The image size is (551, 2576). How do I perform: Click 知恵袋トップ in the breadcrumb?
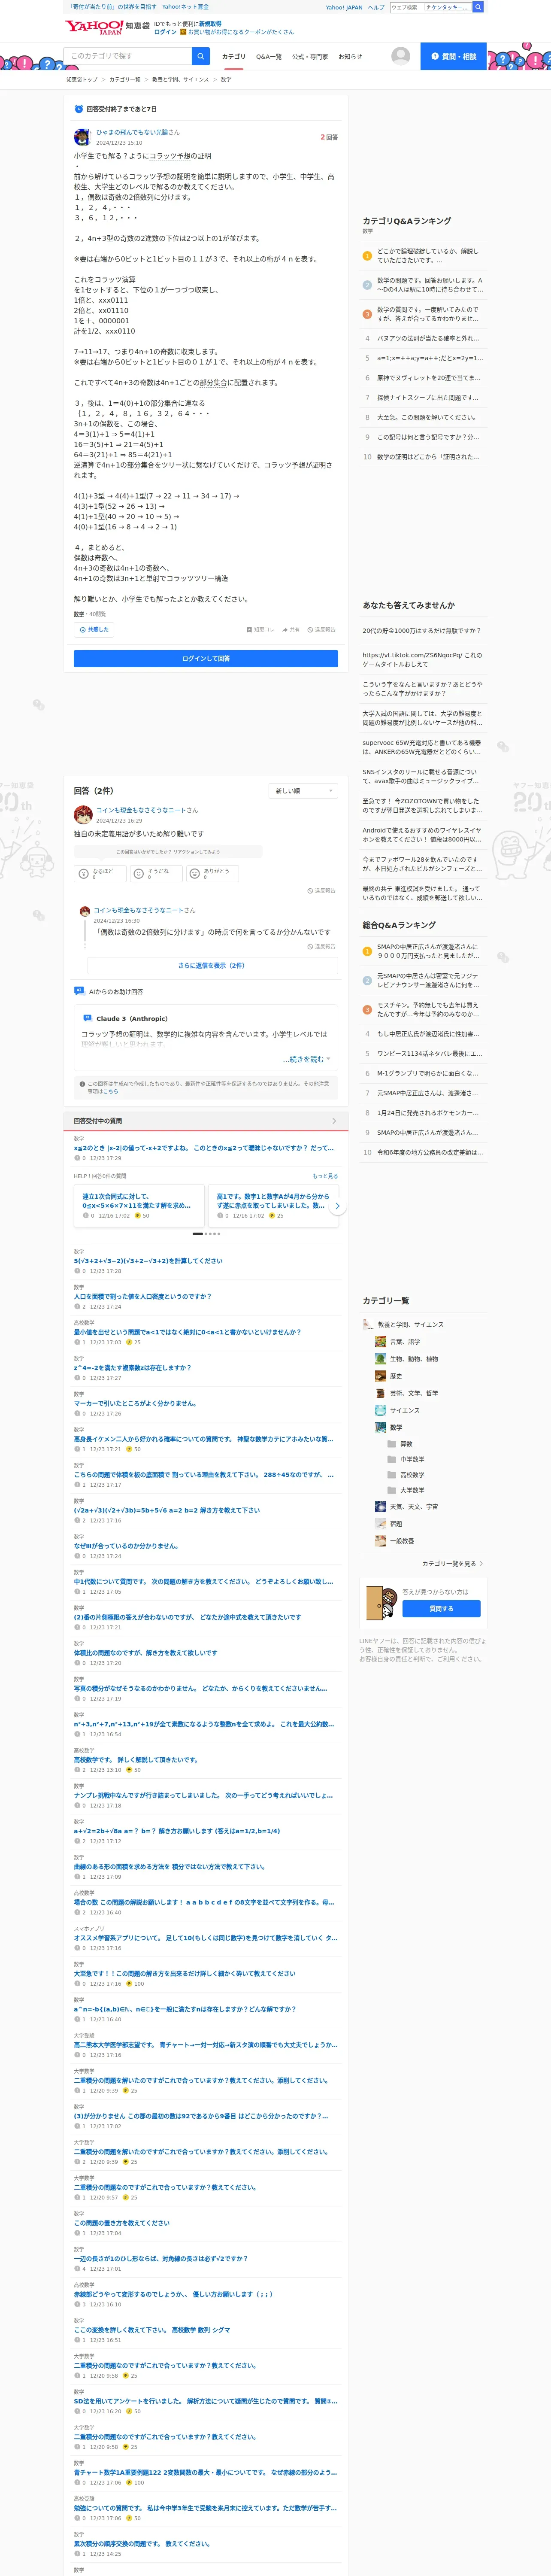pyautogui.click(x=82, y=79)
